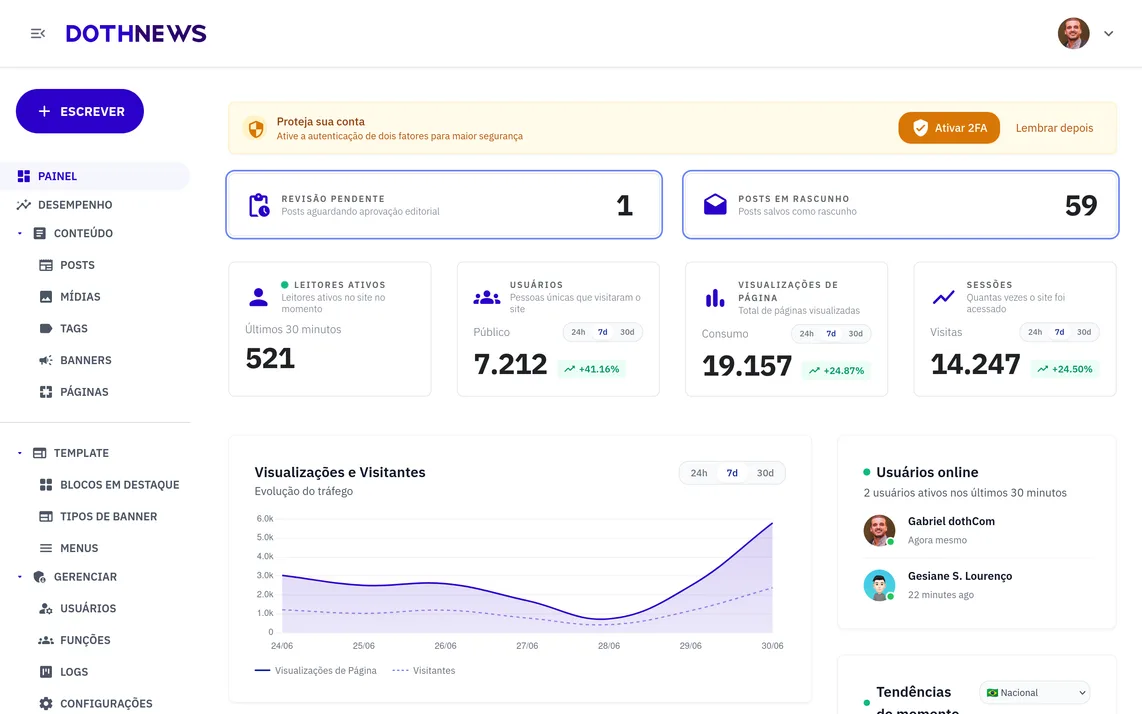Click the LOGS icon
The image size is (1142, 714).
pos(46,672)
